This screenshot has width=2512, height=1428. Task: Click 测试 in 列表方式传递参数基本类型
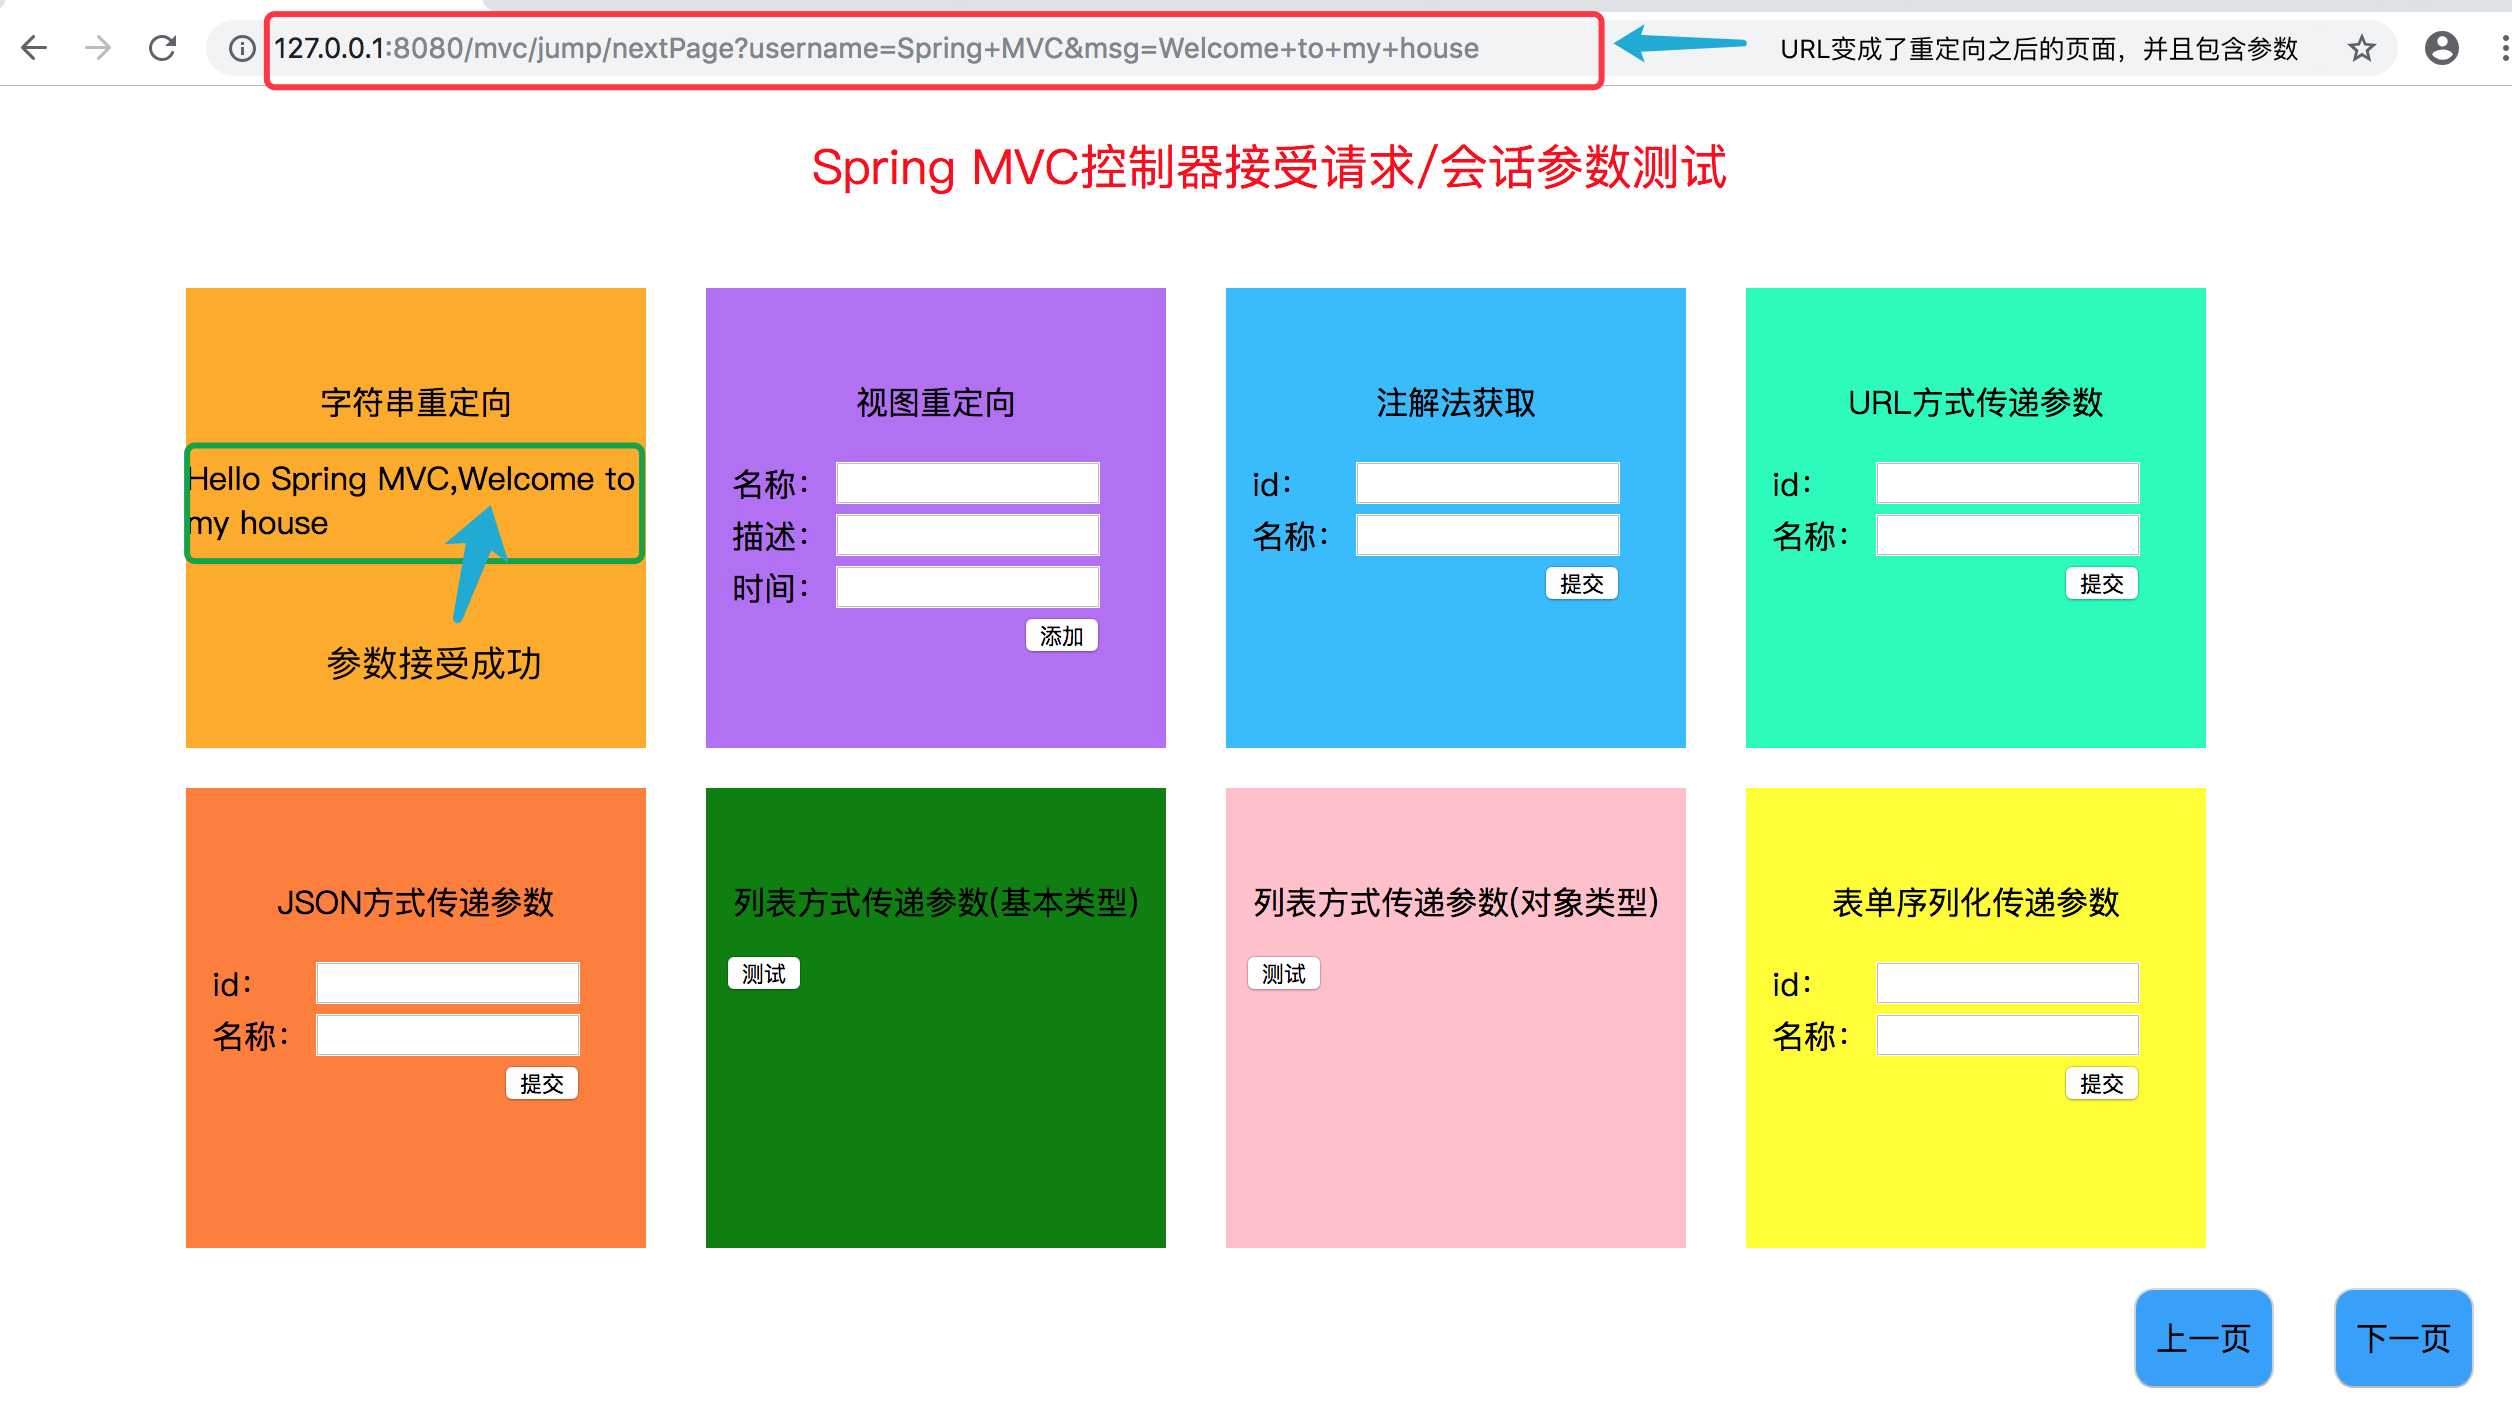point(763,973)
